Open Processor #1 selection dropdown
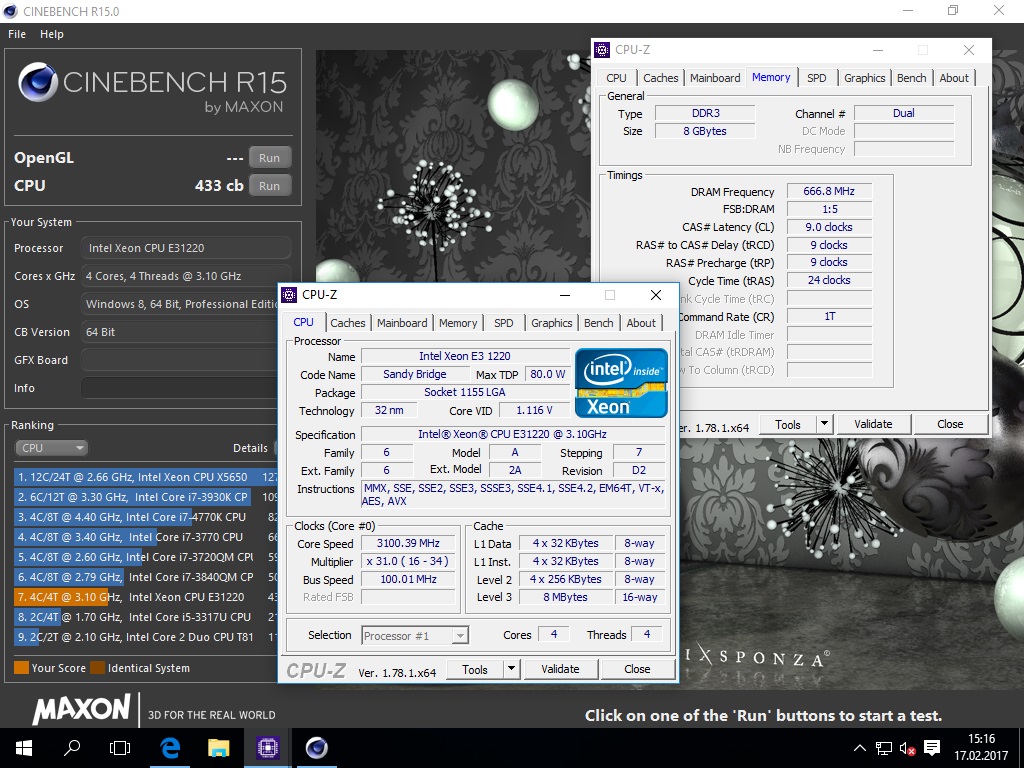The image size is (1024, 768). pos(415,635)
